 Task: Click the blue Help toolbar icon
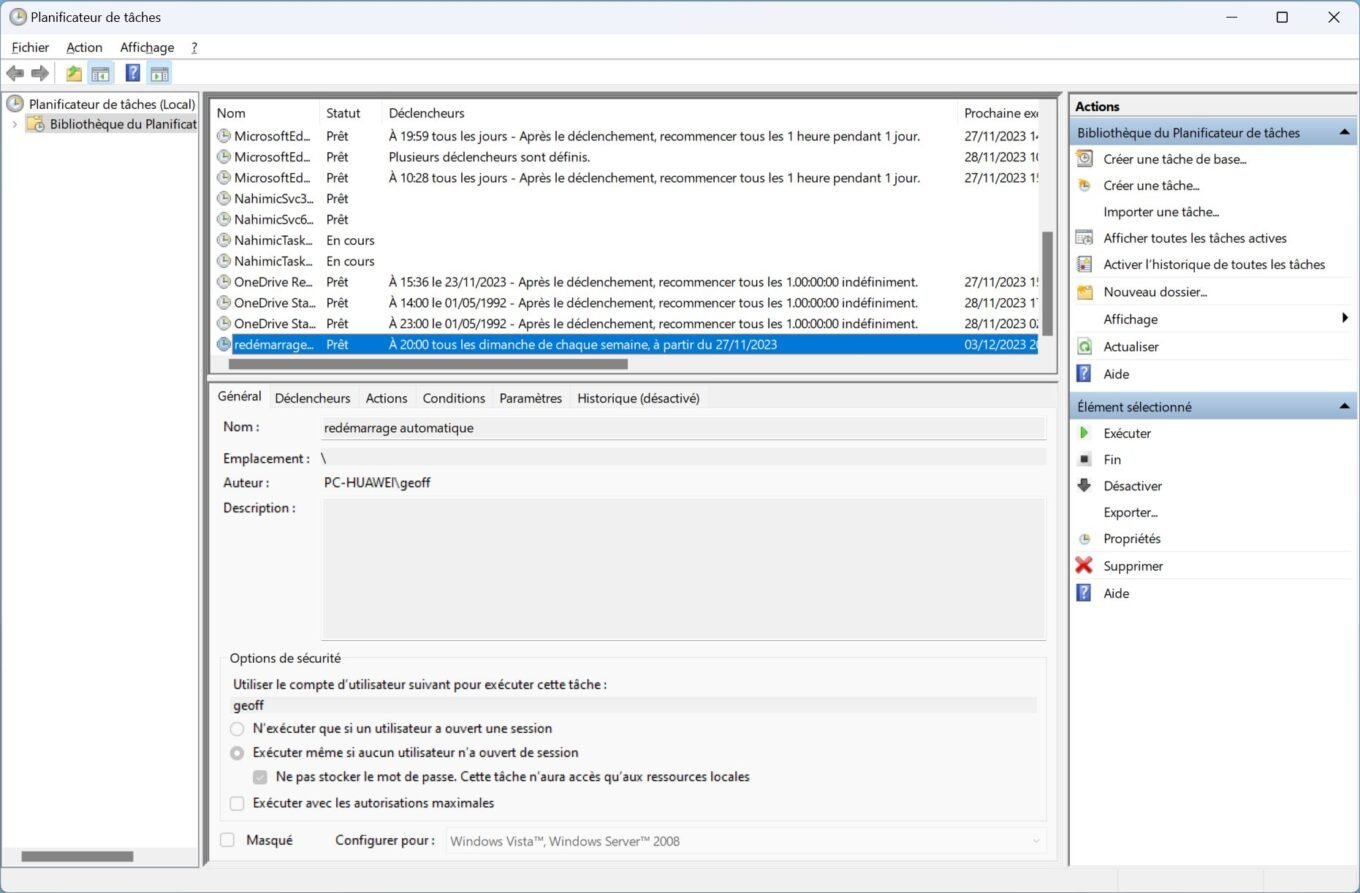[132, 73]
